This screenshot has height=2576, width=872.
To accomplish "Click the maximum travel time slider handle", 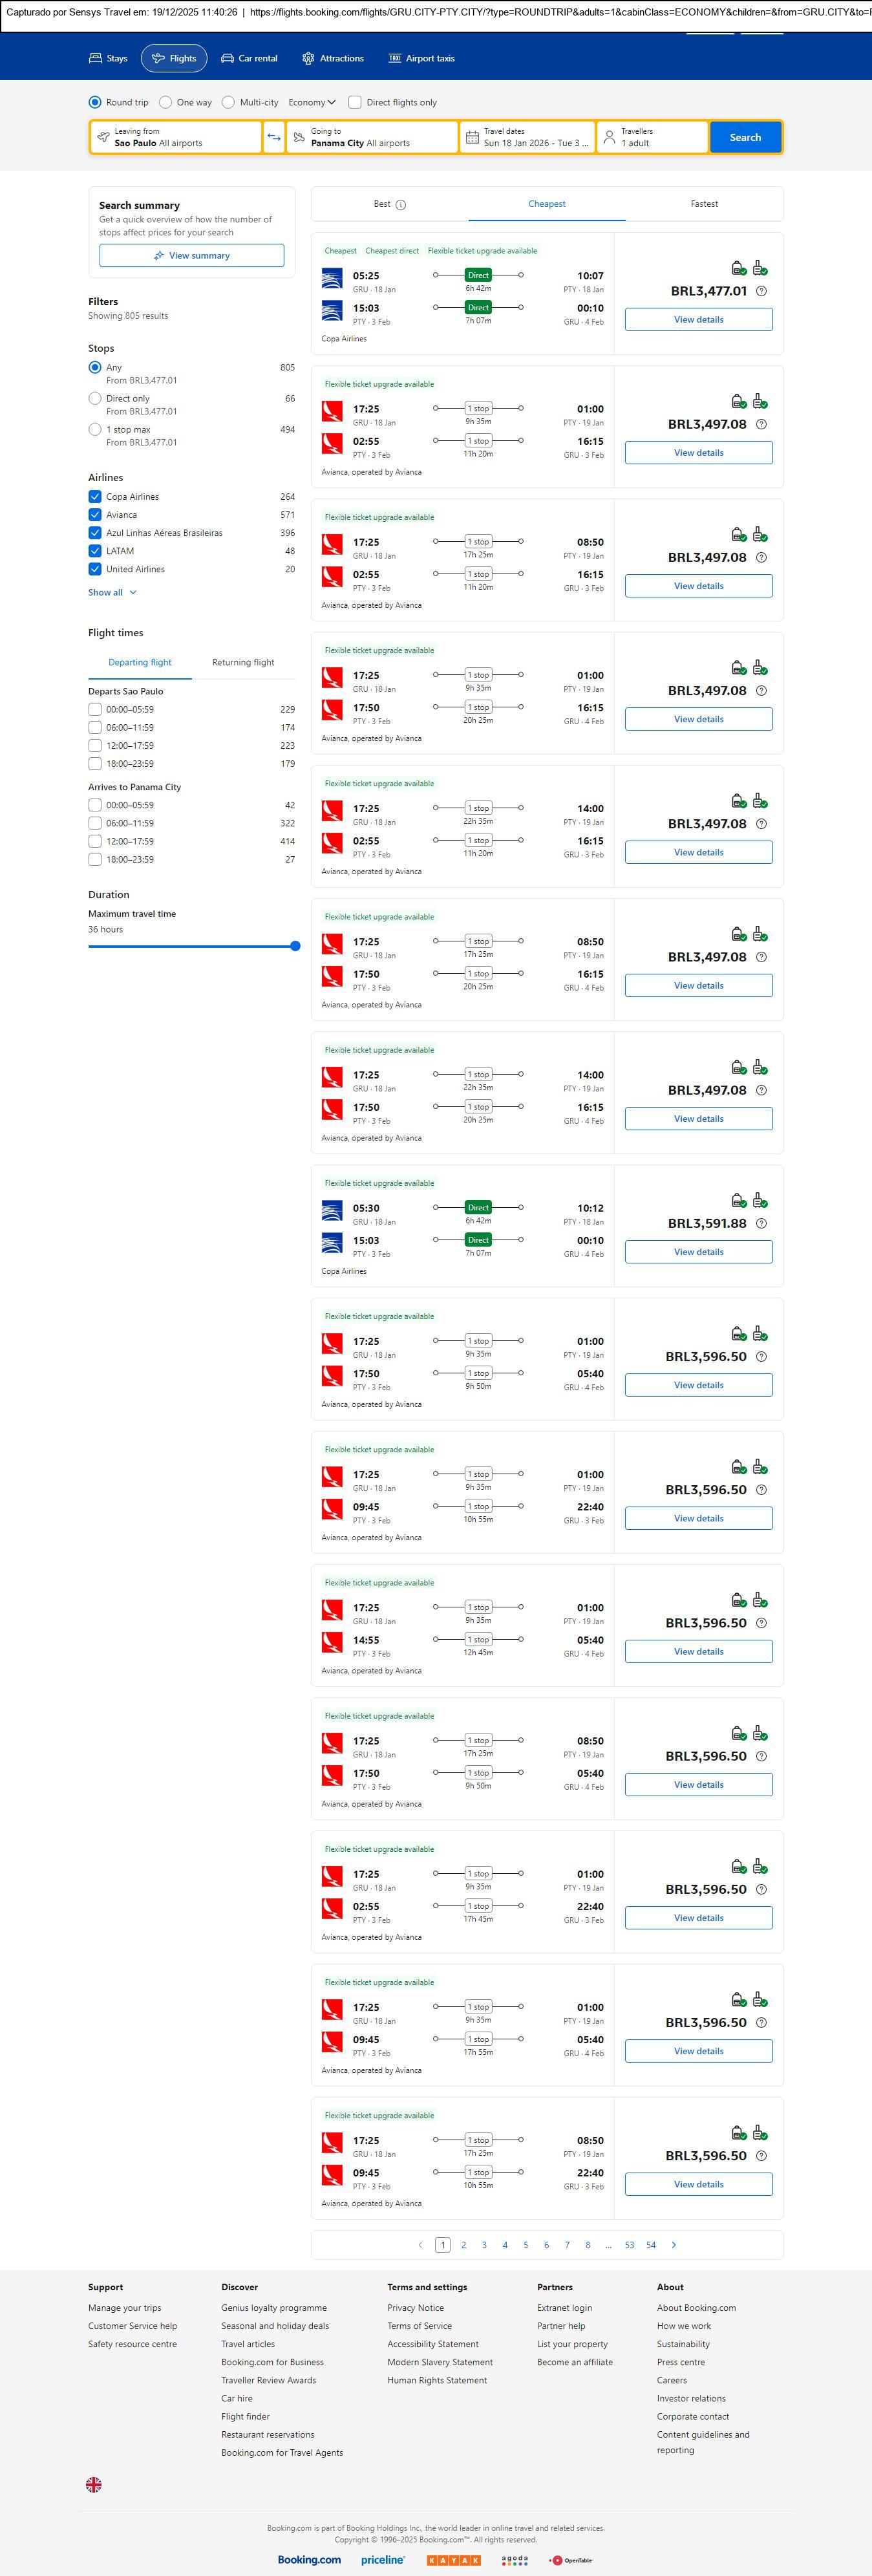I will pyautogui.click(x=295, y=946).
